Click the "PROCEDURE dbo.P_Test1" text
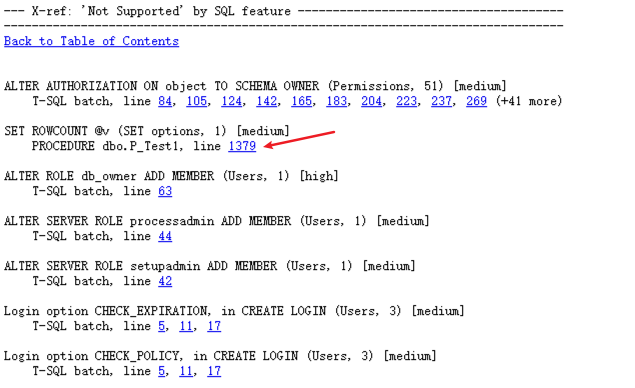Viewport: 635px width, 388px height. 105,146
